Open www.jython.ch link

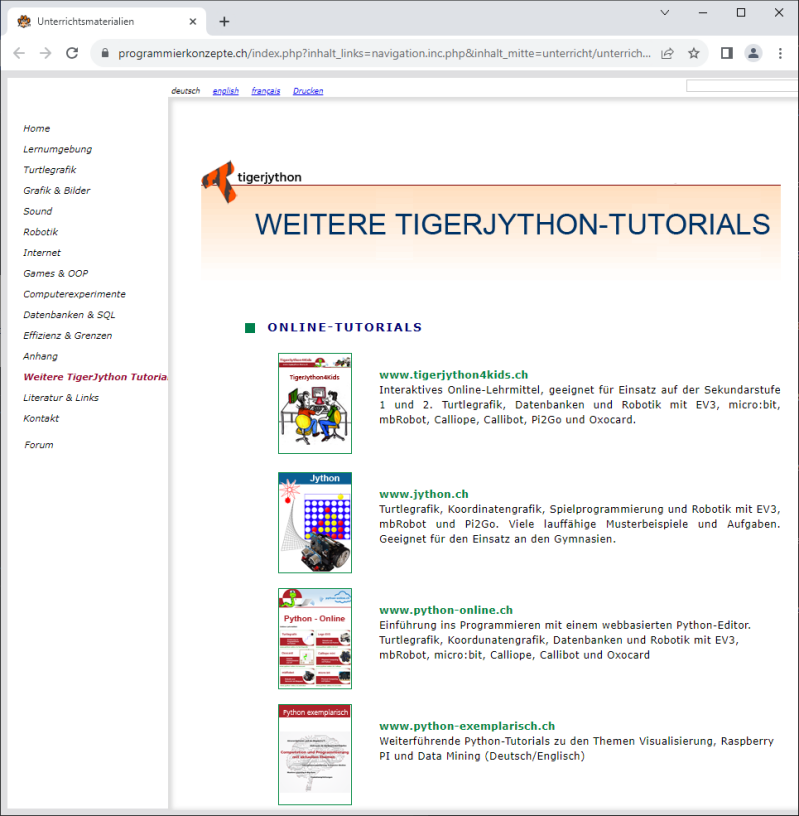(424, 494)
